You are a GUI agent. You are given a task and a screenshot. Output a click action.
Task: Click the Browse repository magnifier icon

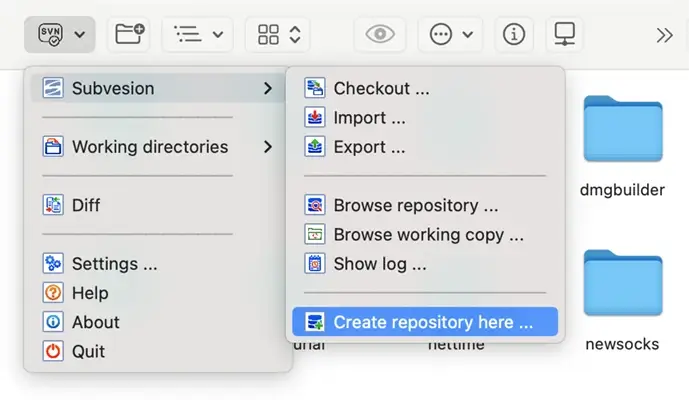315,205
